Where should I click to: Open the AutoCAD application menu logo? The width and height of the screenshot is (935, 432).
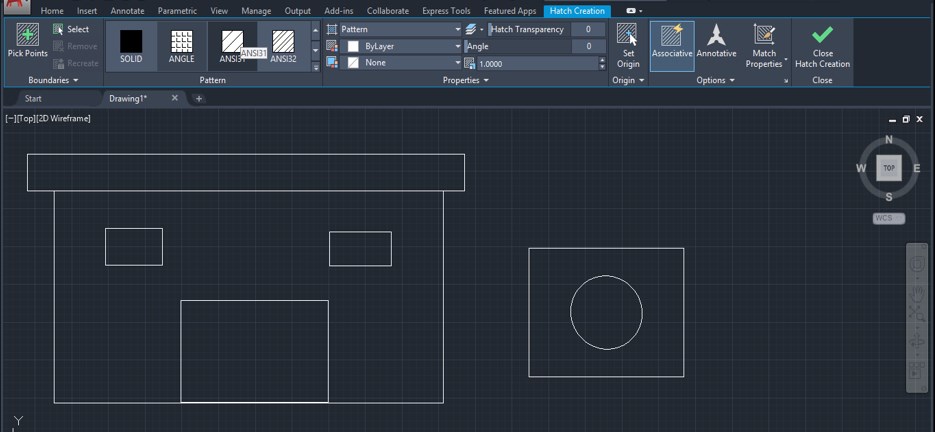16,8
